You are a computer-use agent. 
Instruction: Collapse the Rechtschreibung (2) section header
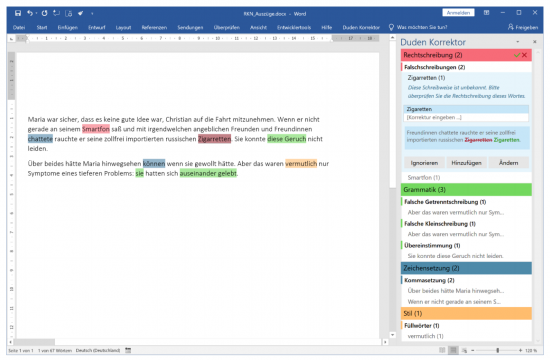click(466, 55)
